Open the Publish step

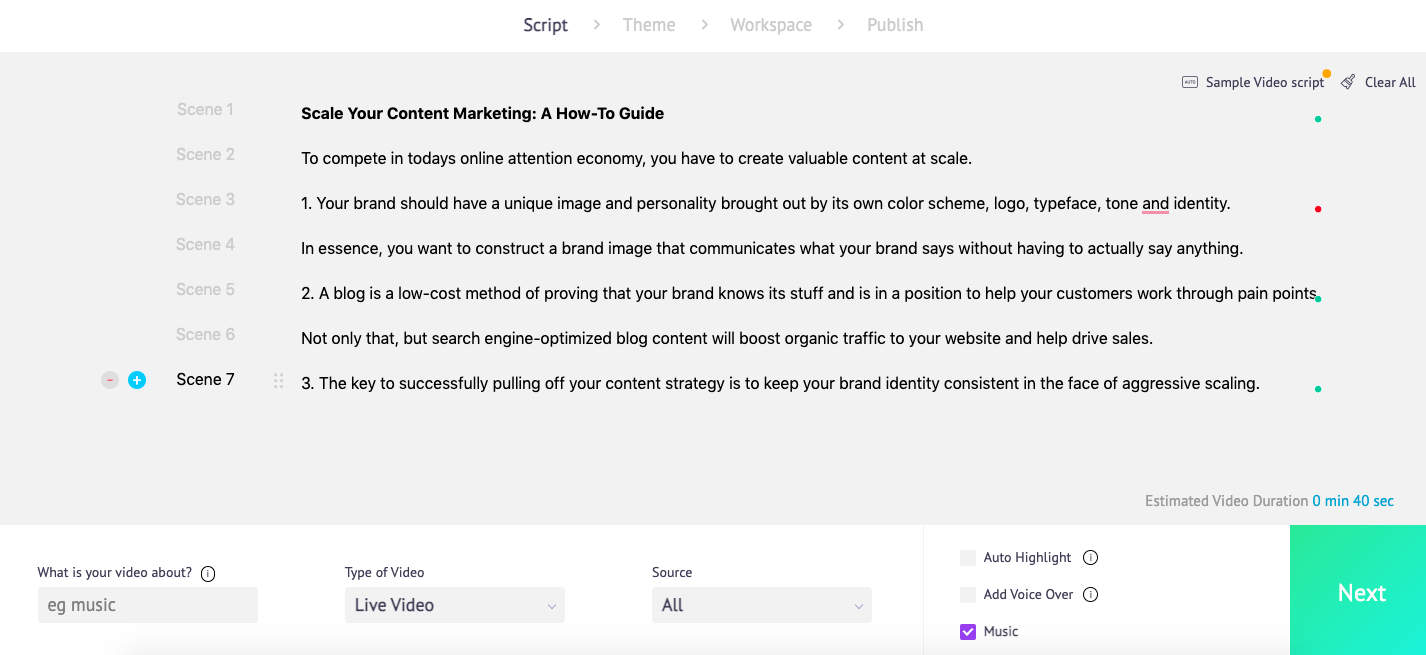(894, 24)
